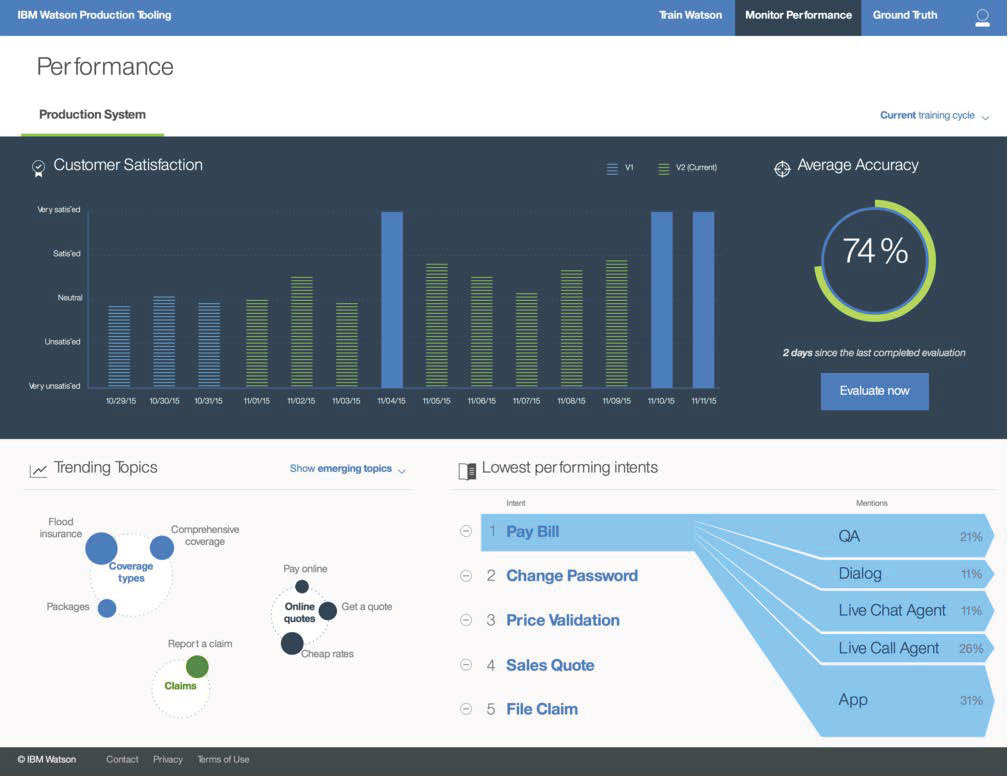Select the Get a quote topic bubble

(x=328, y=611)
